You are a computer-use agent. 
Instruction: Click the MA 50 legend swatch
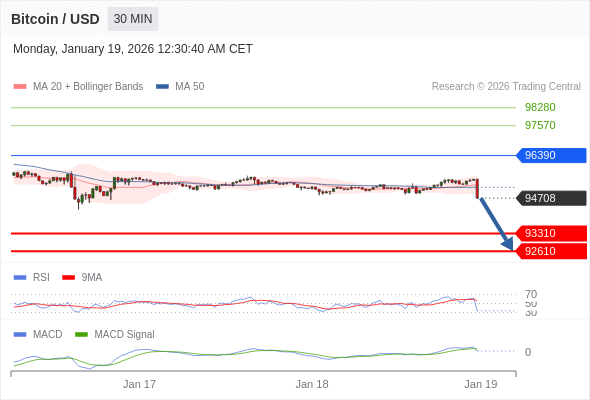[162, 87]
